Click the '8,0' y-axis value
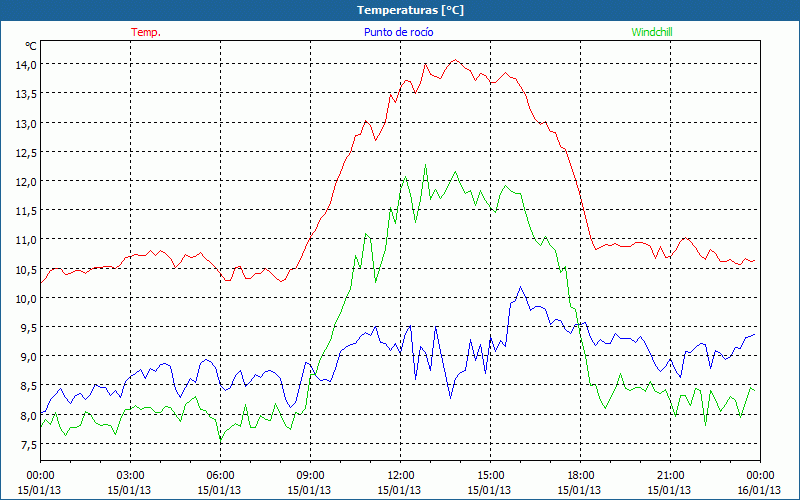The width and height of the screenshot is (800, 500). click(x=28, y=415)
